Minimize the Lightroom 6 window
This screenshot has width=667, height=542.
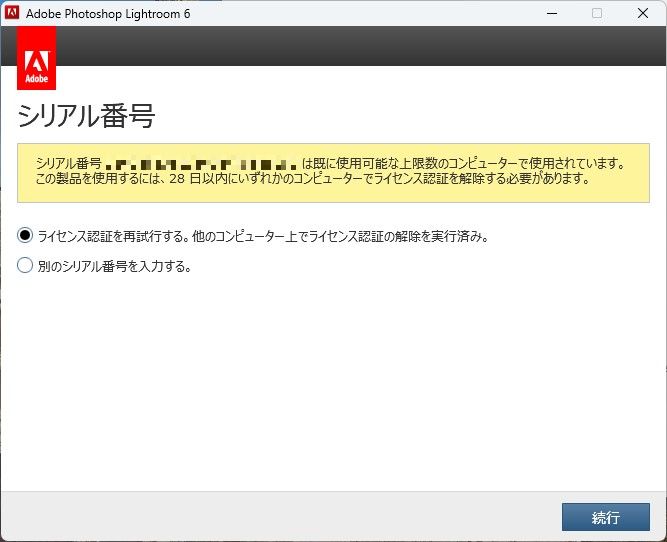pos(552,13)
